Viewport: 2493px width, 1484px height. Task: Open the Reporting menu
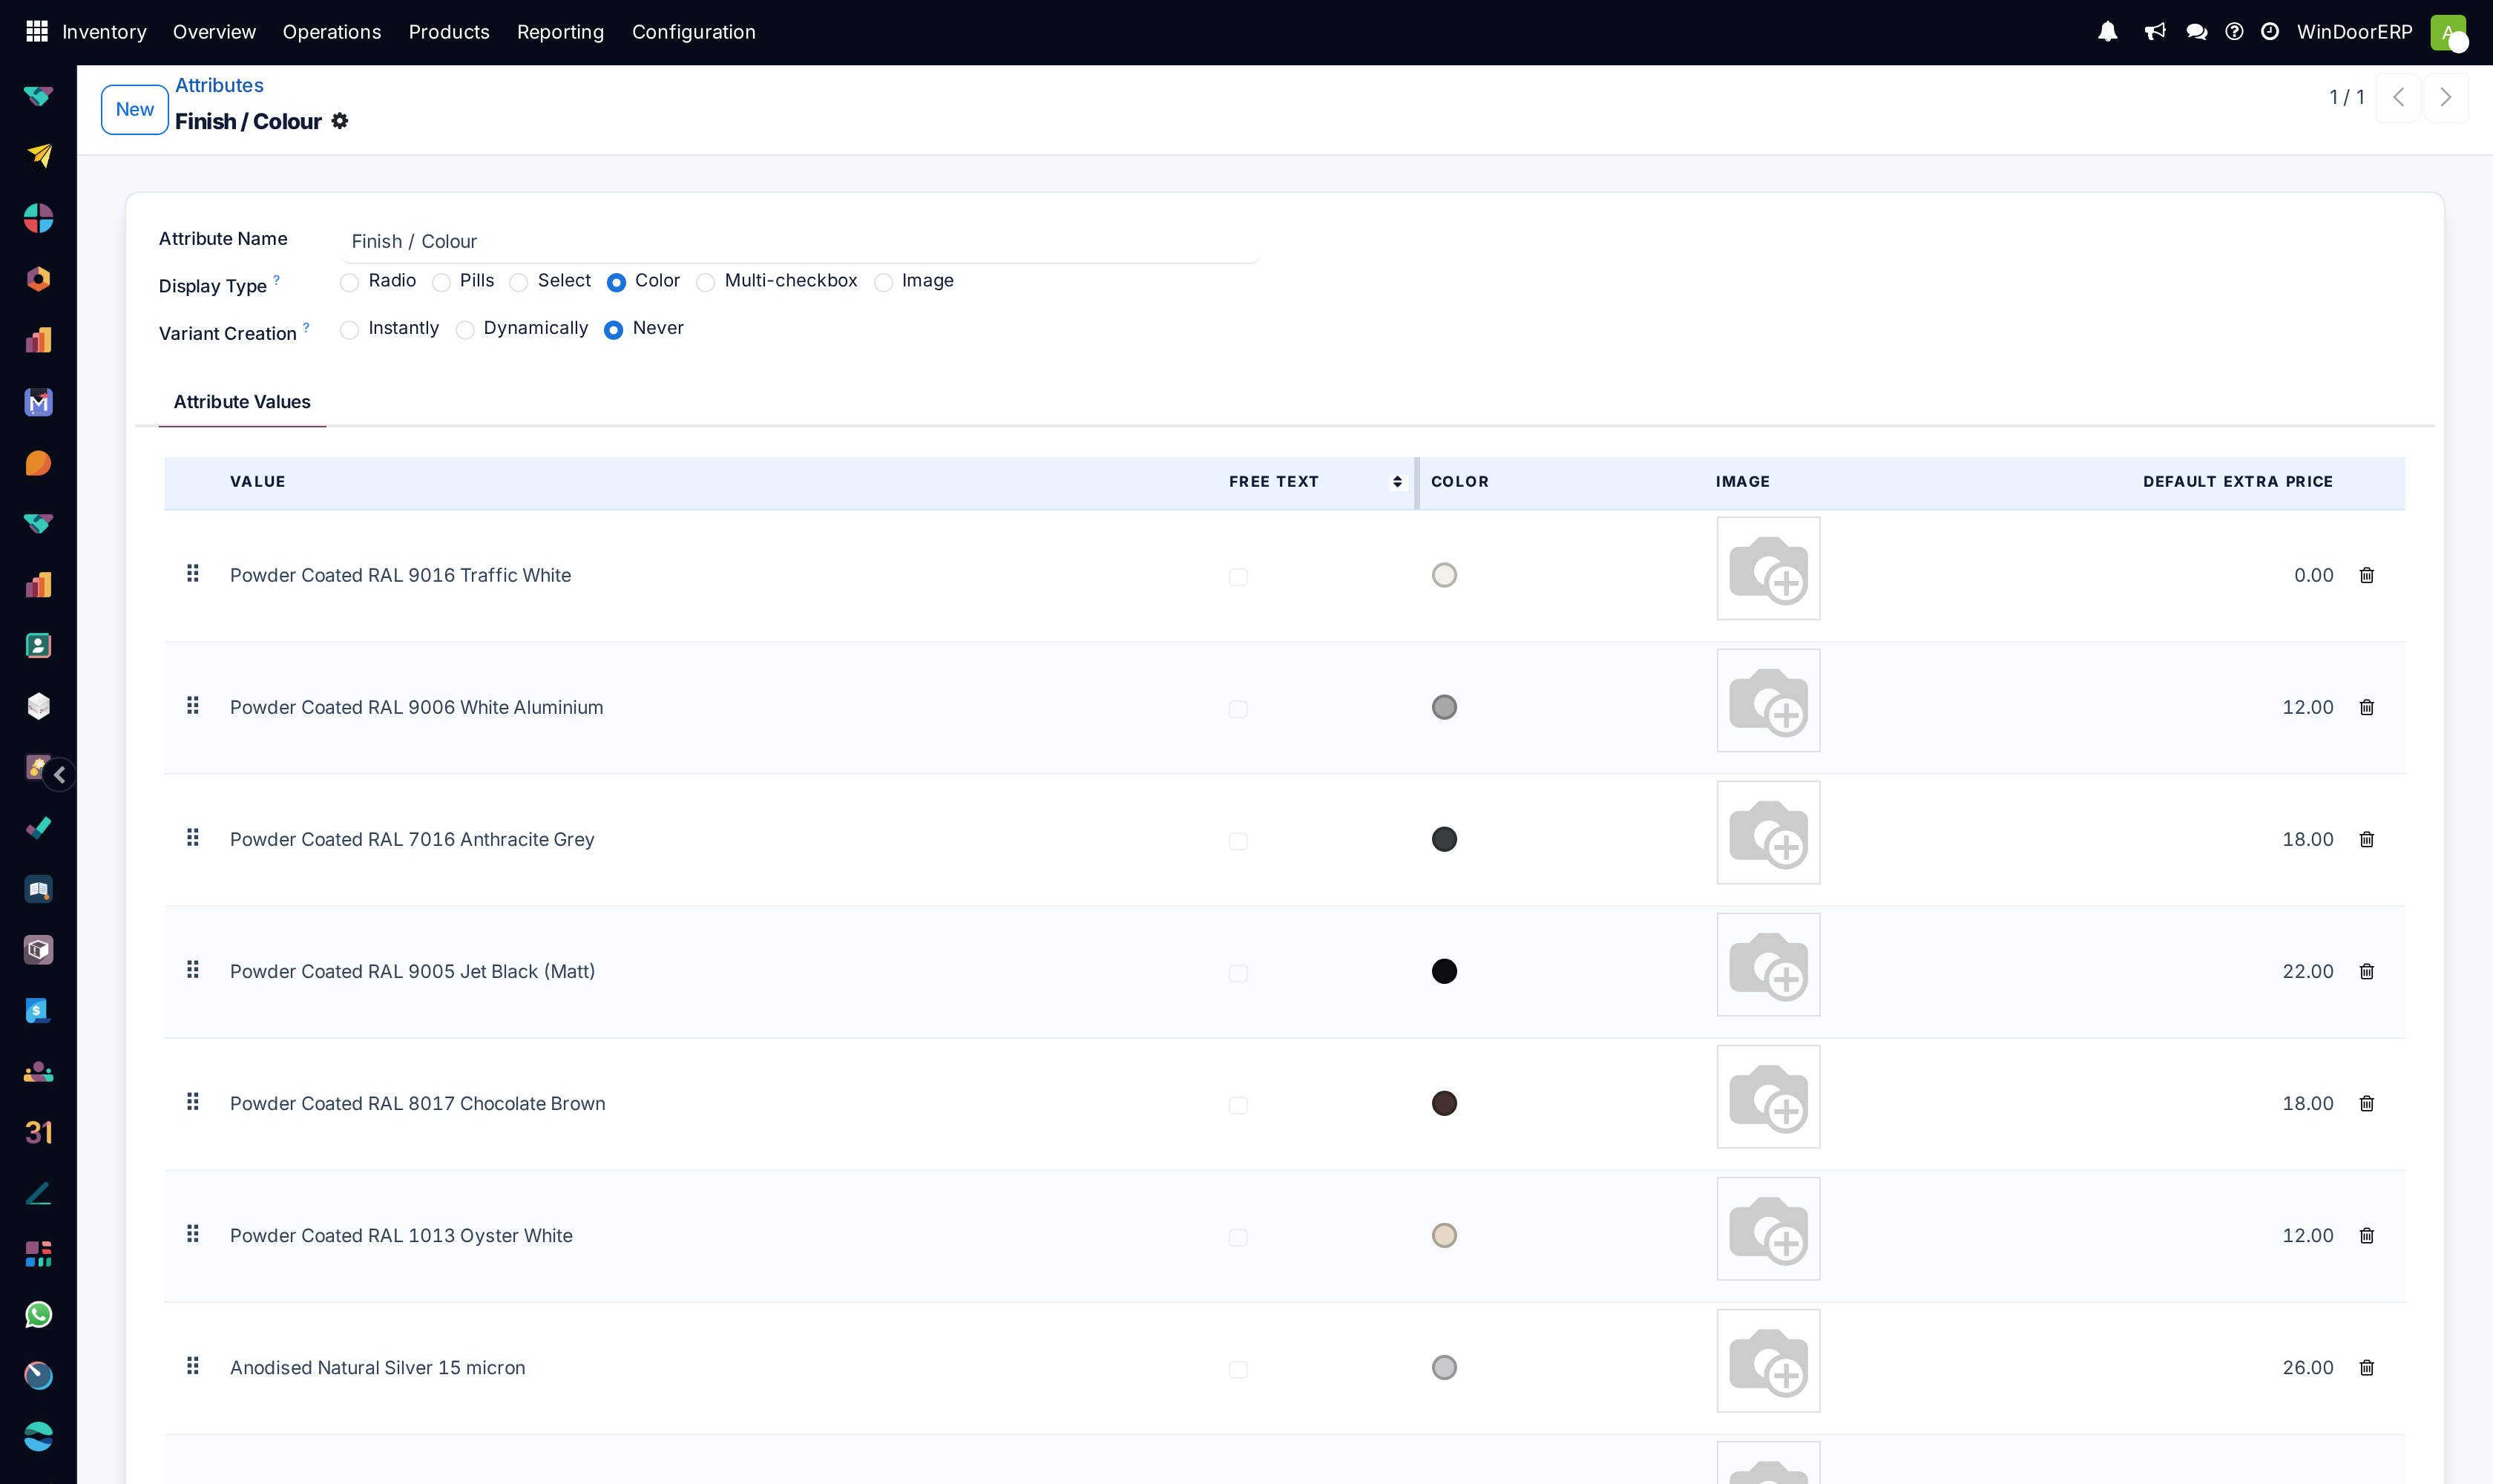point(560,32)
